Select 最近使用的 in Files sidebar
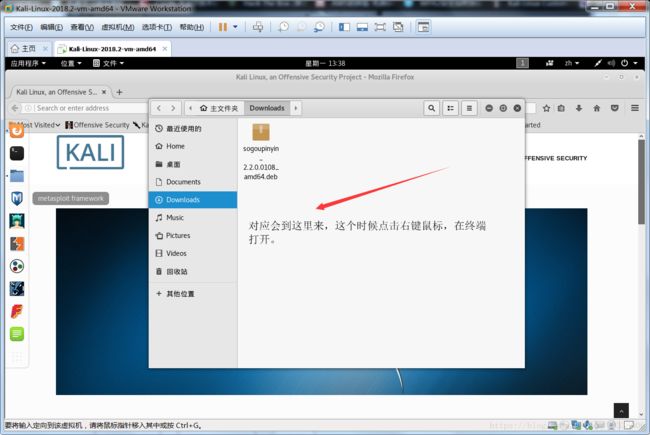This screenshot has height=435, width=650. click(193, 129)
